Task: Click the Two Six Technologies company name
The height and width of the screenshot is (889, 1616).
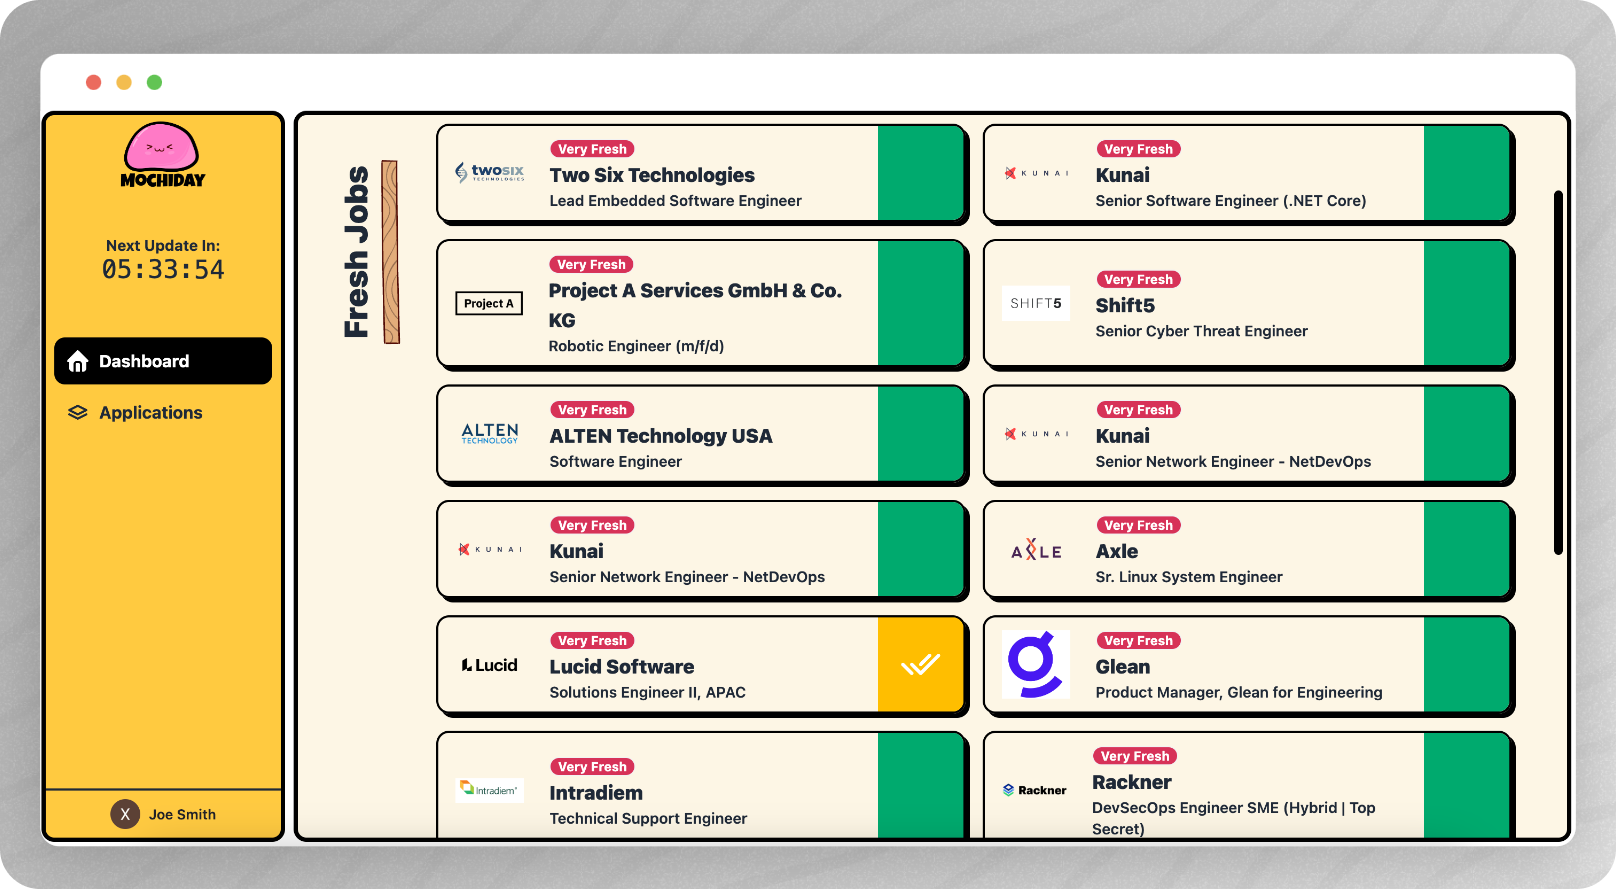Action: tap(652, 175)
